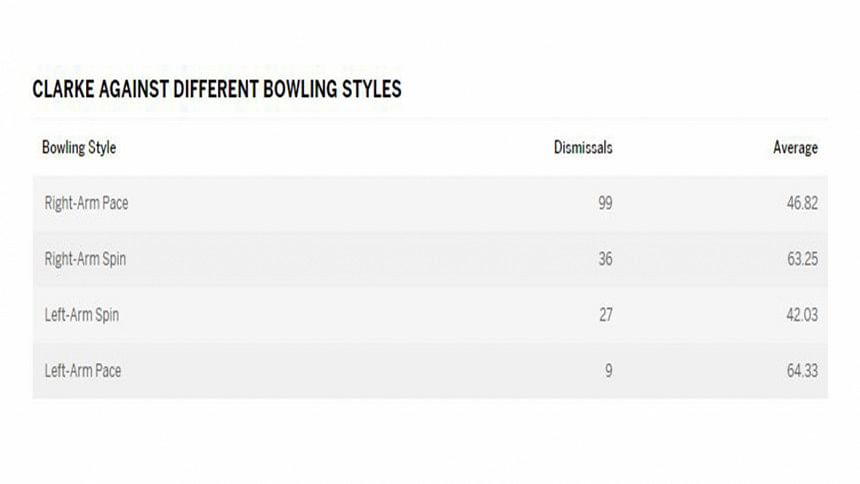860x484 pixels.
Task: Sort by the Average column header
Action: 795,148
